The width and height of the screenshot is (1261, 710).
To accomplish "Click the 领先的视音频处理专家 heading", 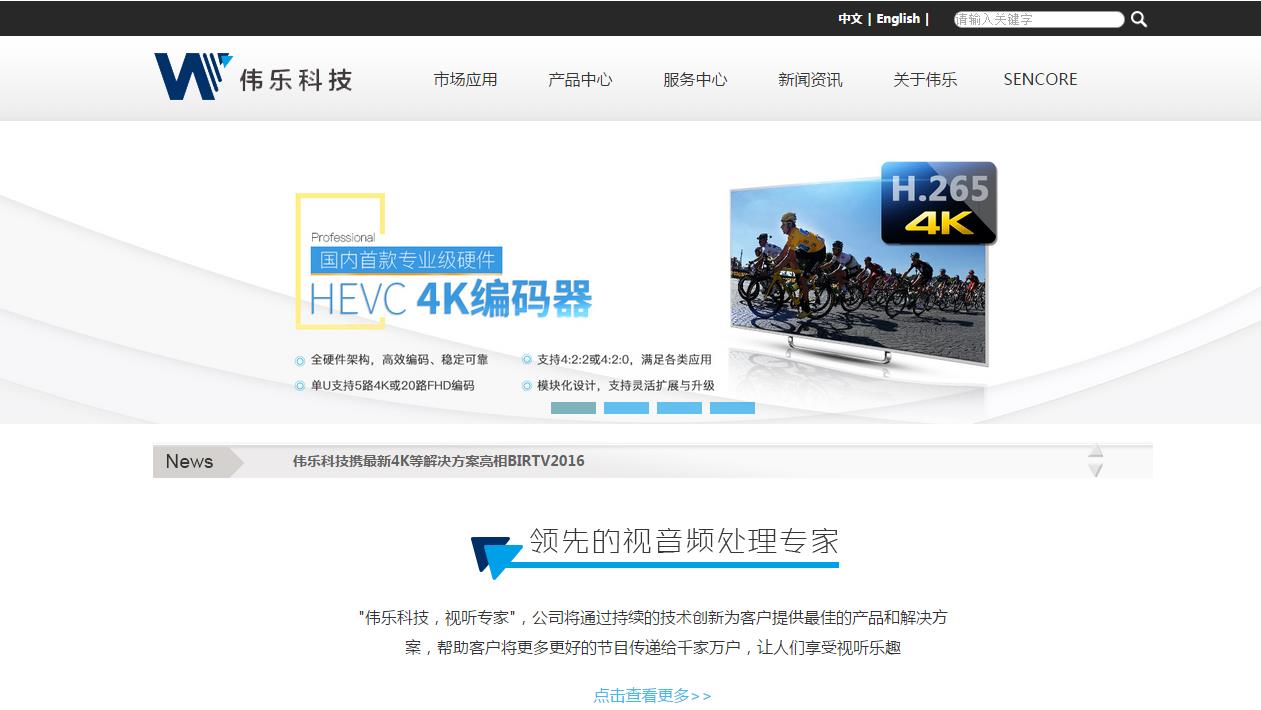I will [x=684, y=541].
